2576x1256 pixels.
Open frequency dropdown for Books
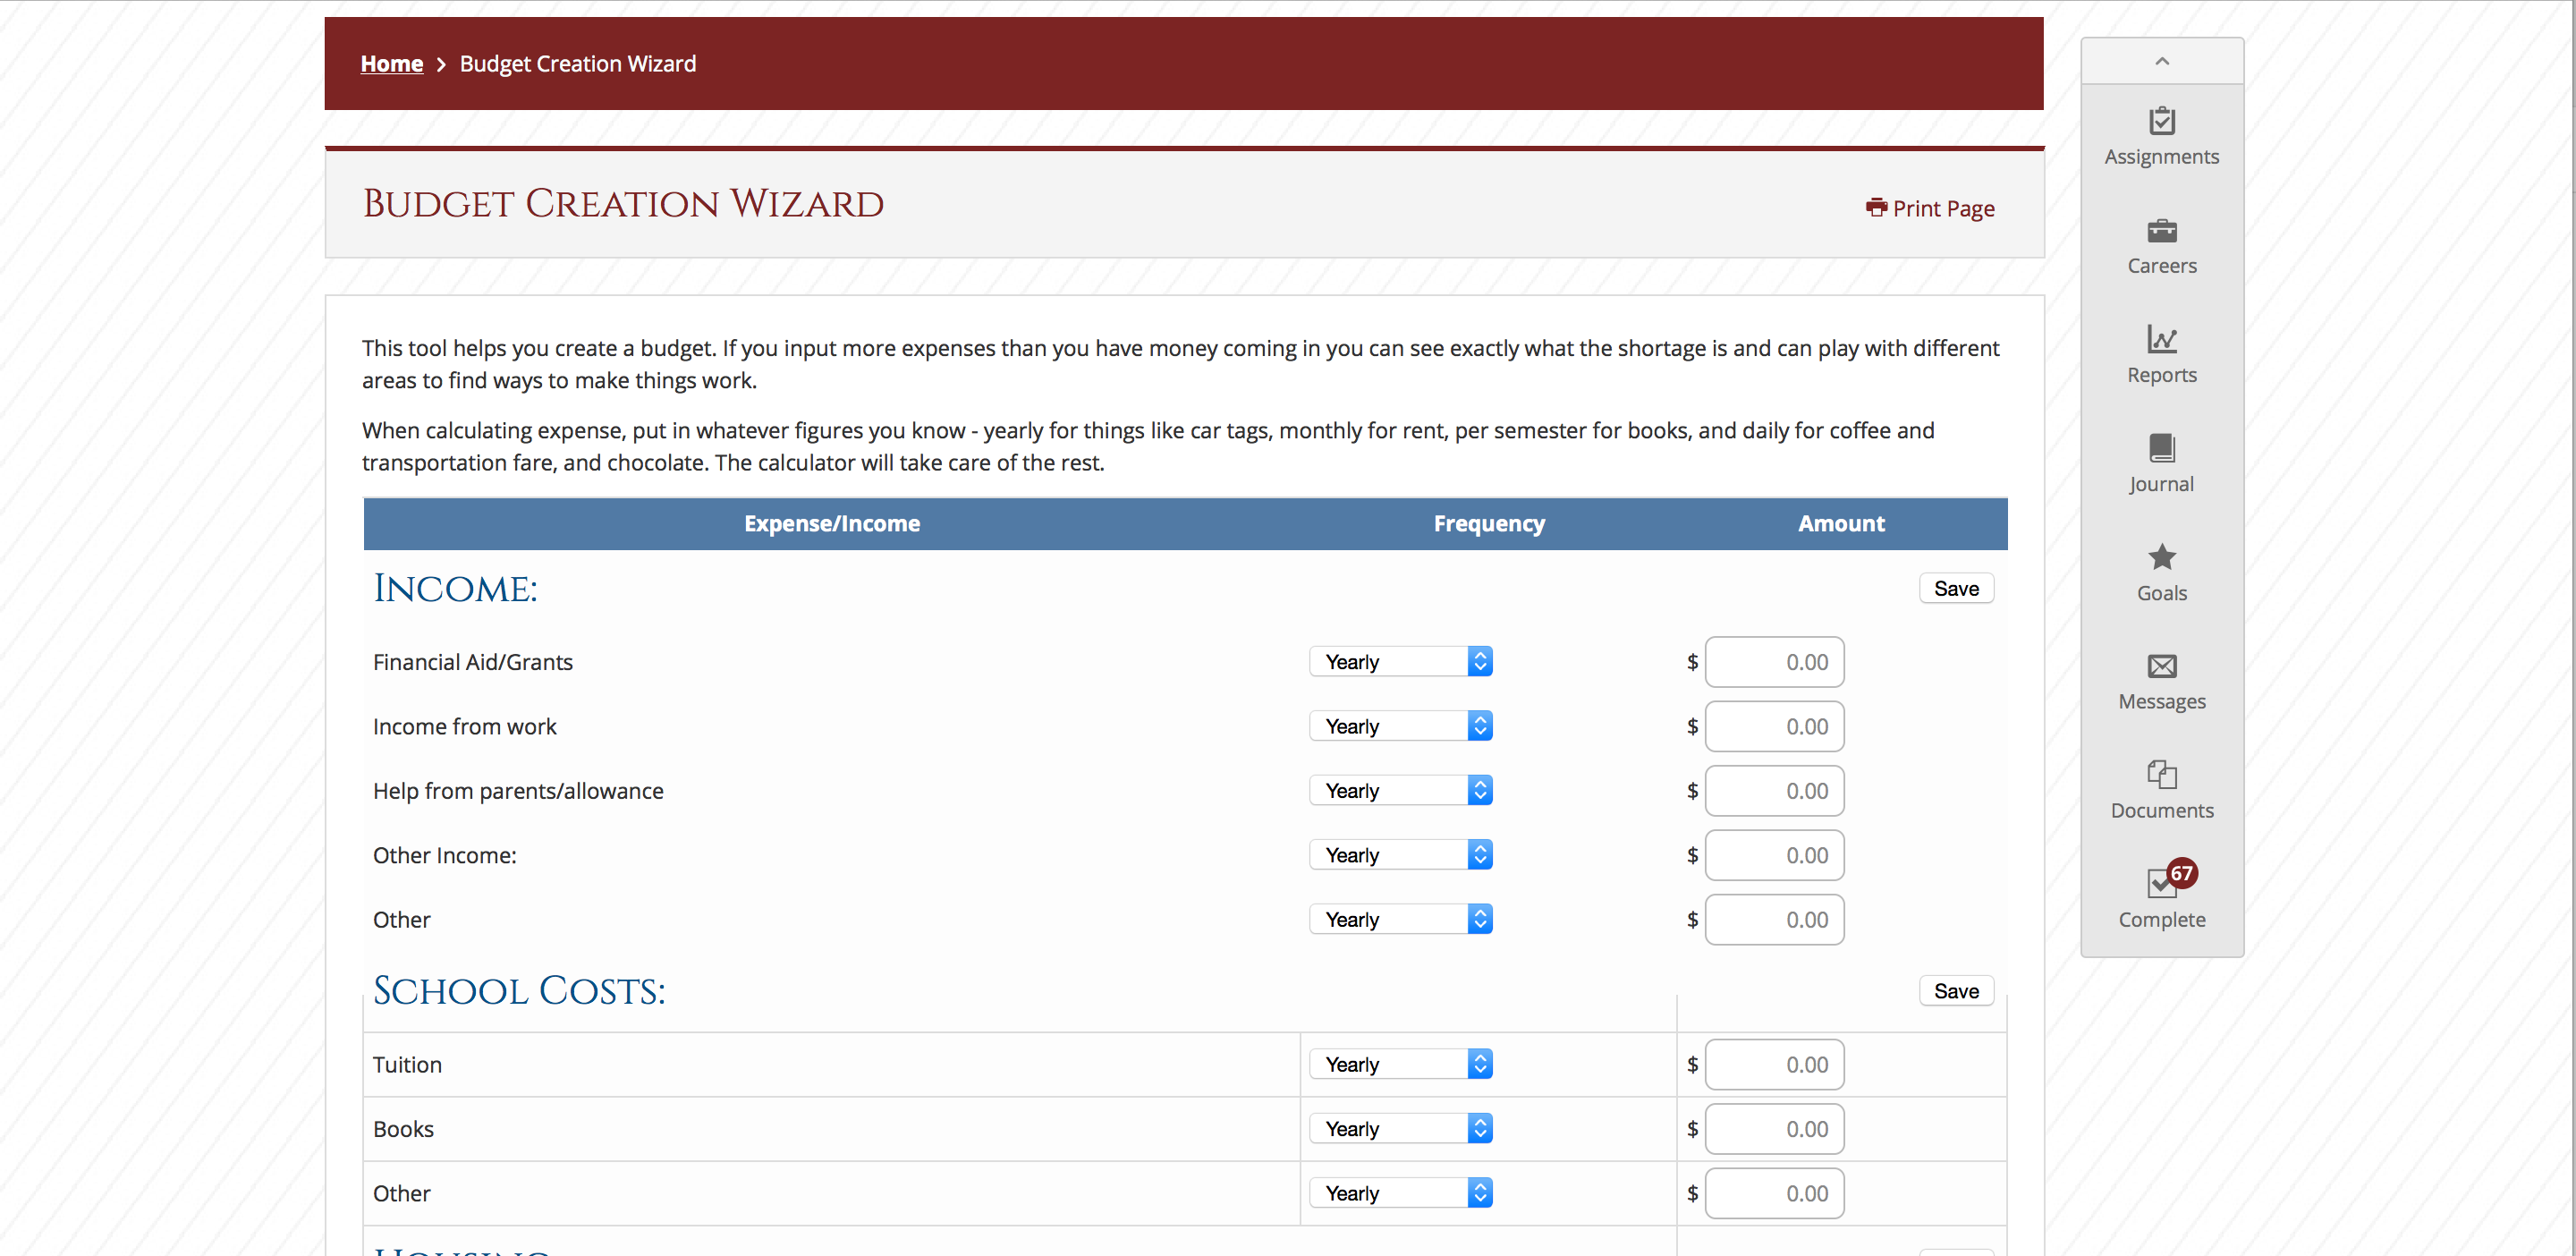[1400, 1128]
